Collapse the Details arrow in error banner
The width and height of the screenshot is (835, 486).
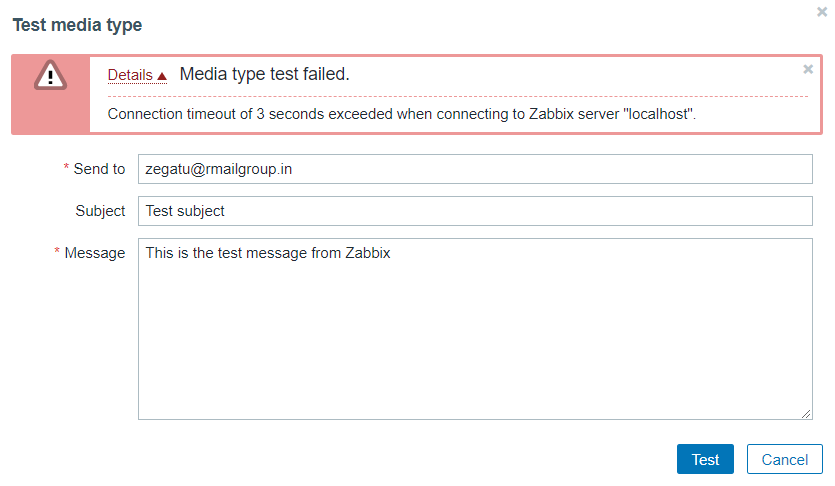click(x=162, y=76)
